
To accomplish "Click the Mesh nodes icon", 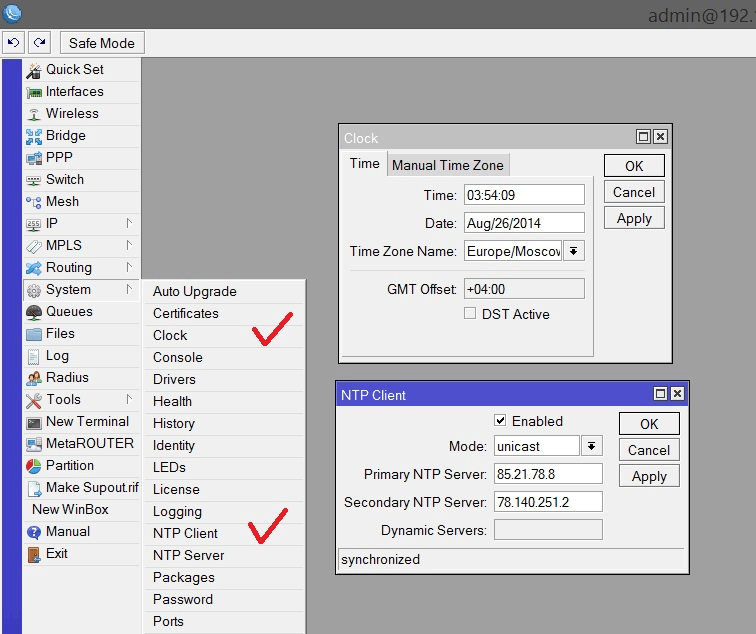I will pyautogui.click(x=34, y=202).
